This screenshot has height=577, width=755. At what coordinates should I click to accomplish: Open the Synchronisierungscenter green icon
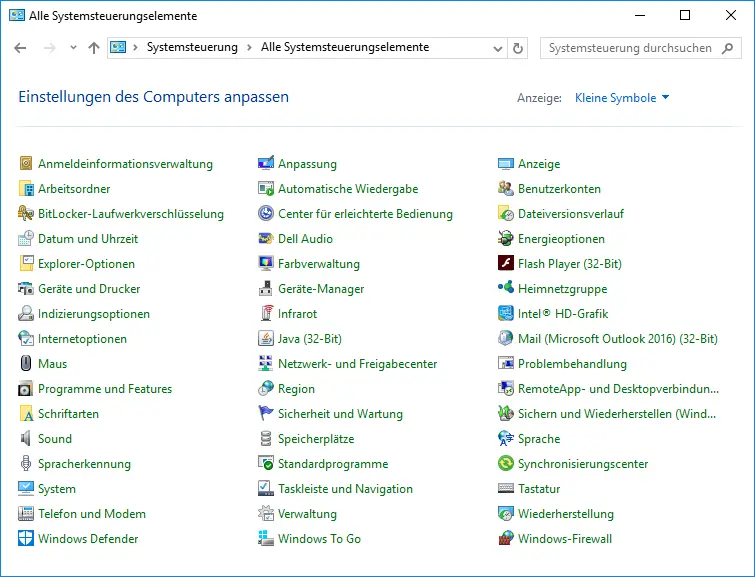pyautogui.click(x=506, y=464)
